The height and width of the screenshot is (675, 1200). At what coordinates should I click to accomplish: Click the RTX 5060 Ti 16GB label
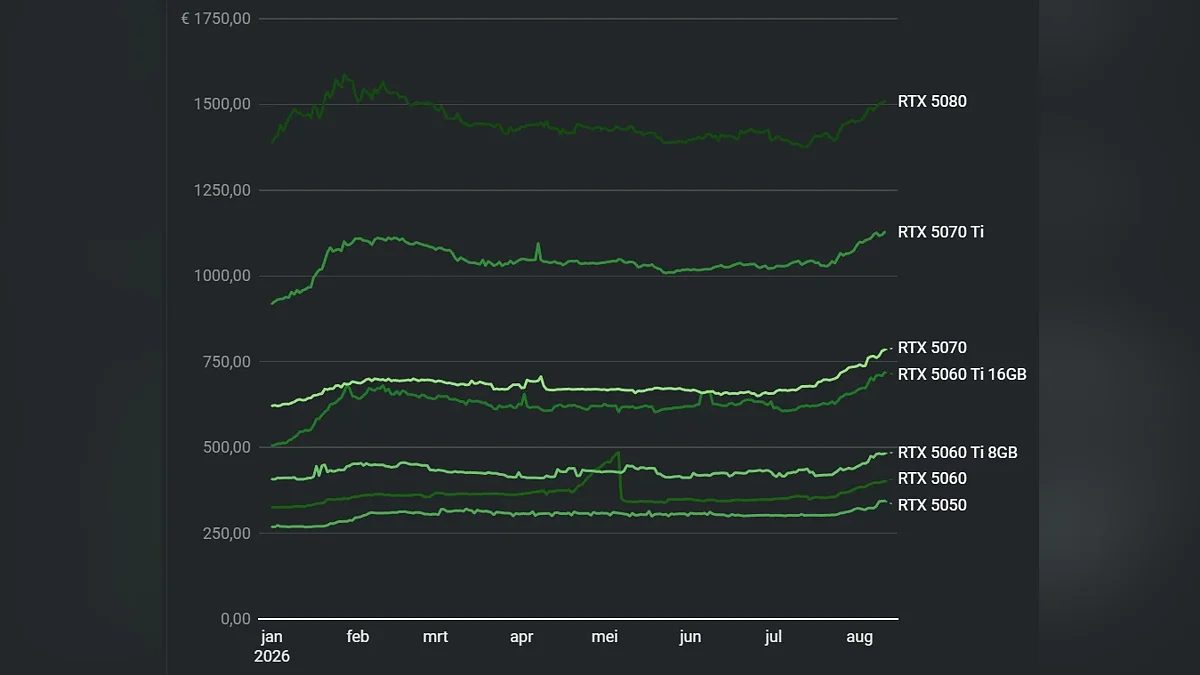pyautogui.click(x=962, y=374)
